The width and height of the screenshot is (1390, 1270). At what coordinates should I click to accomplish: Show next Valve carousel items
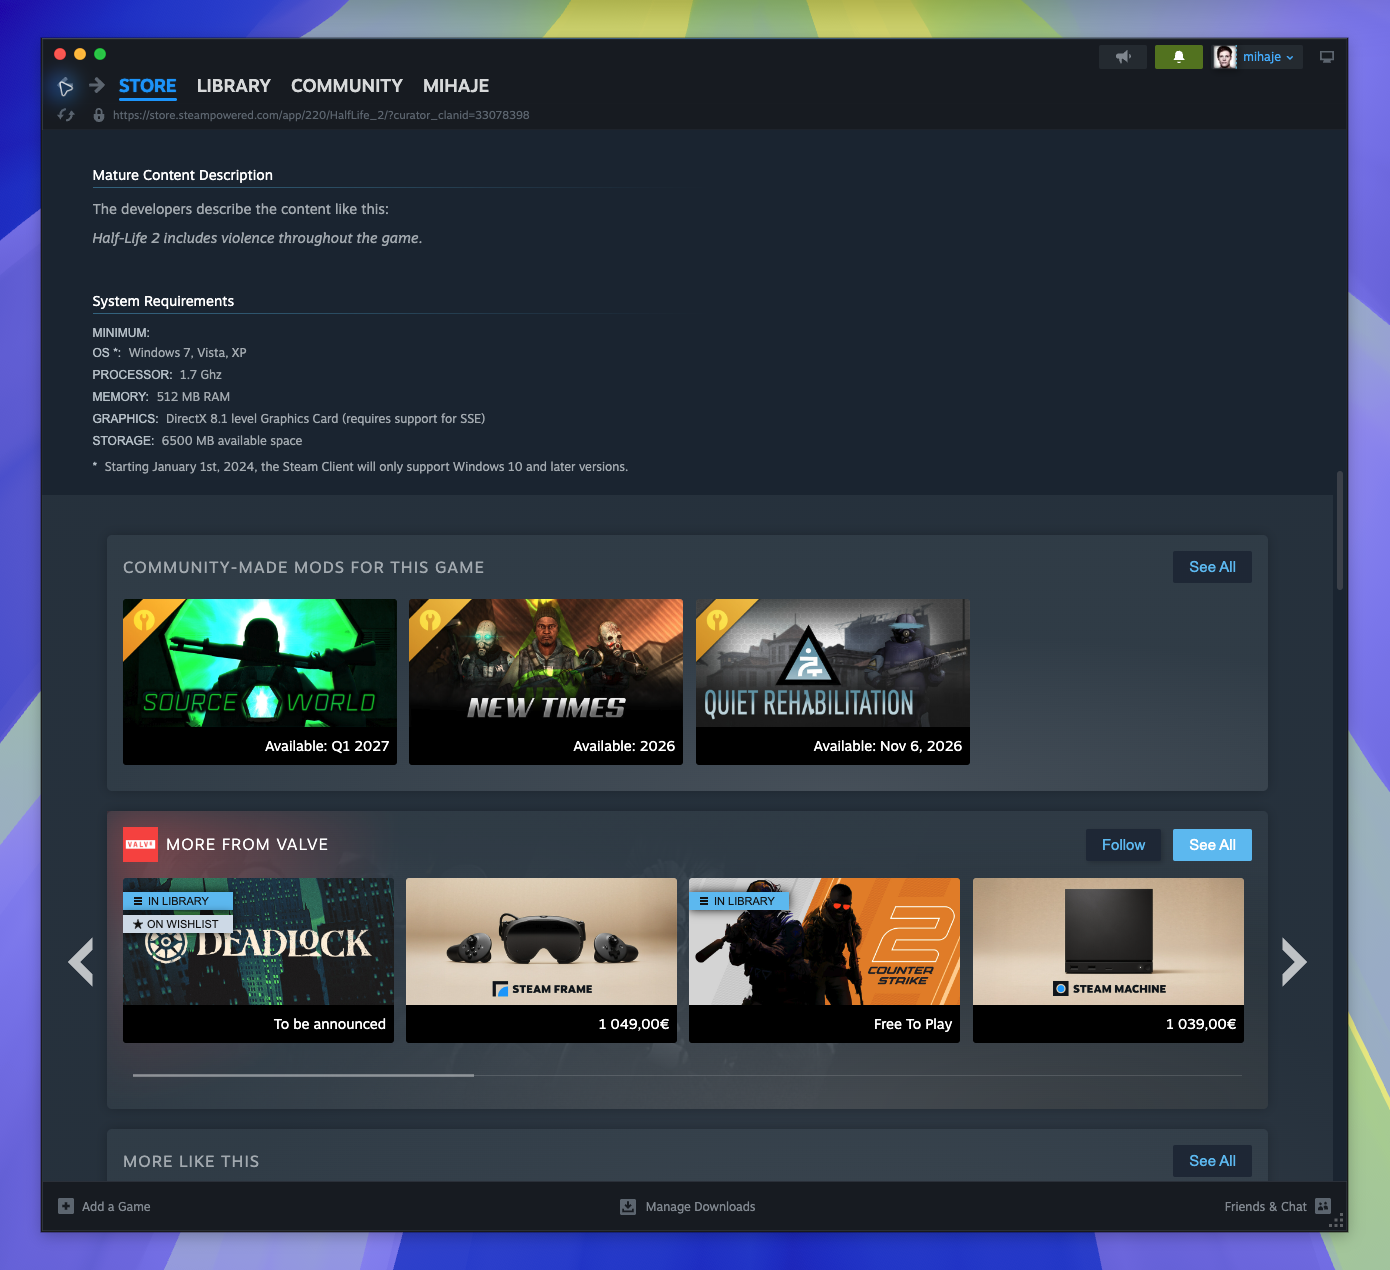pos(1294,962)
